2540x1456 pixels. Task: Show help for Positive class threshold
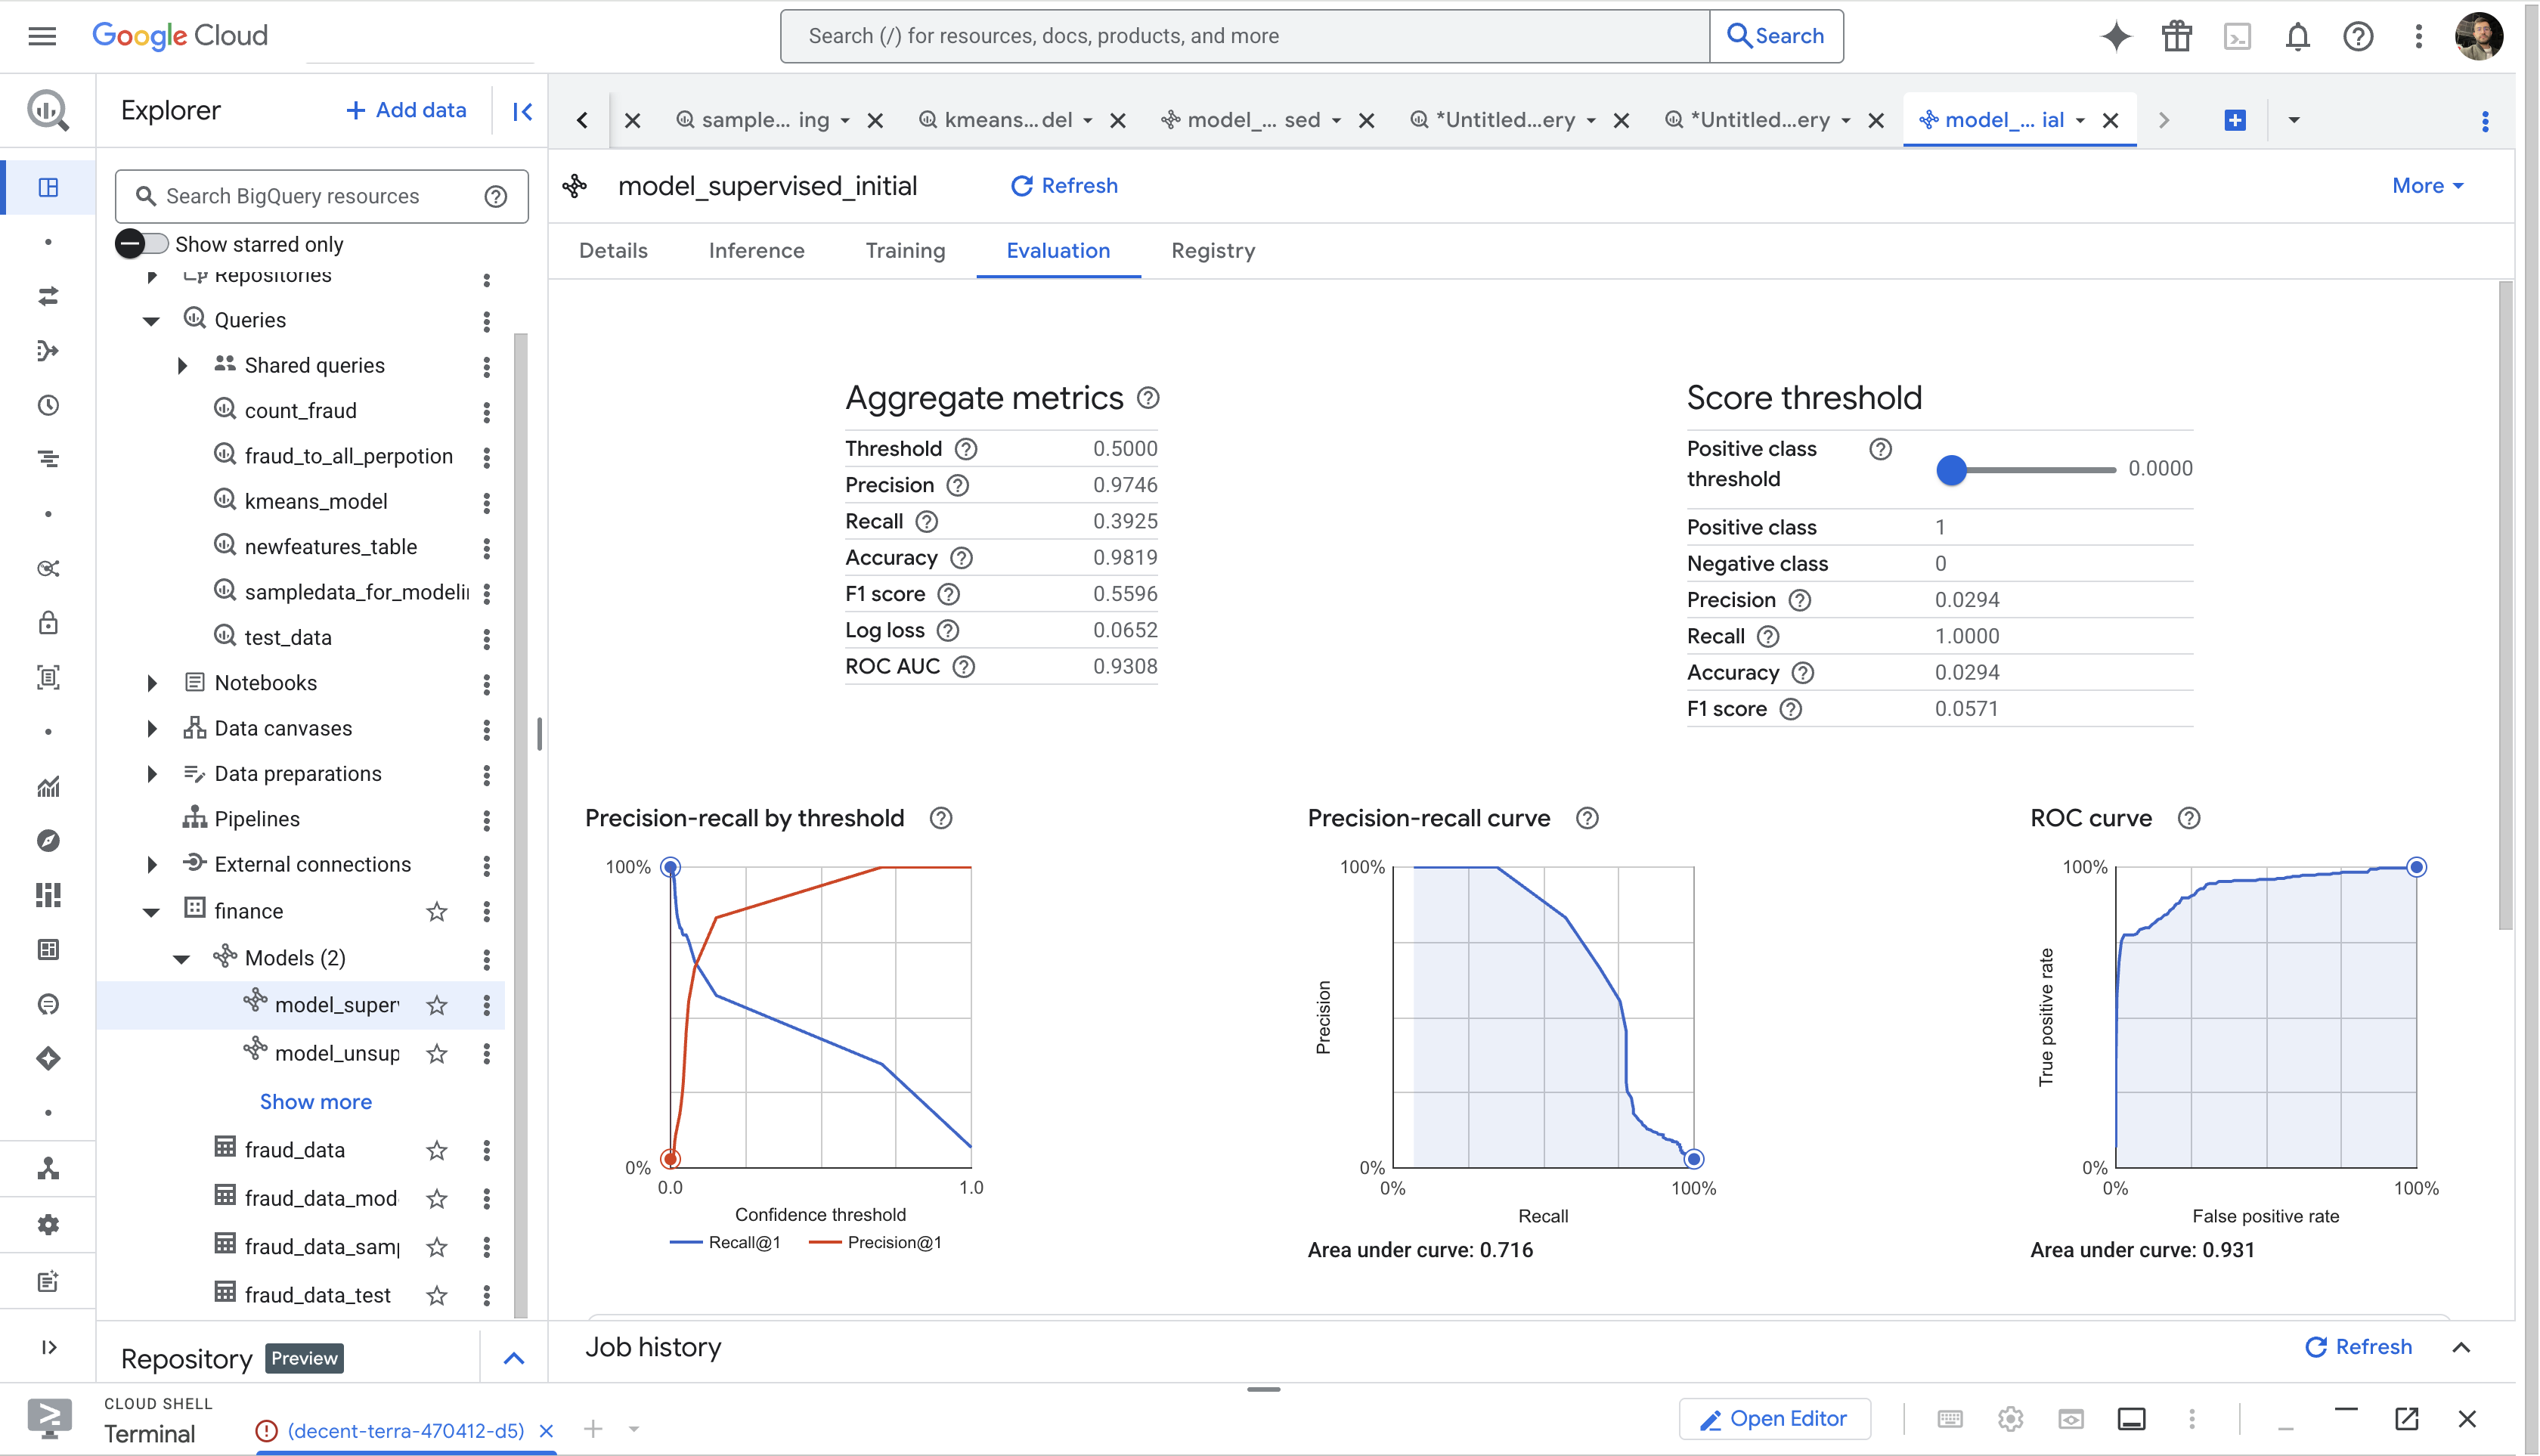pyautogui.click(x=1881, y=449)
